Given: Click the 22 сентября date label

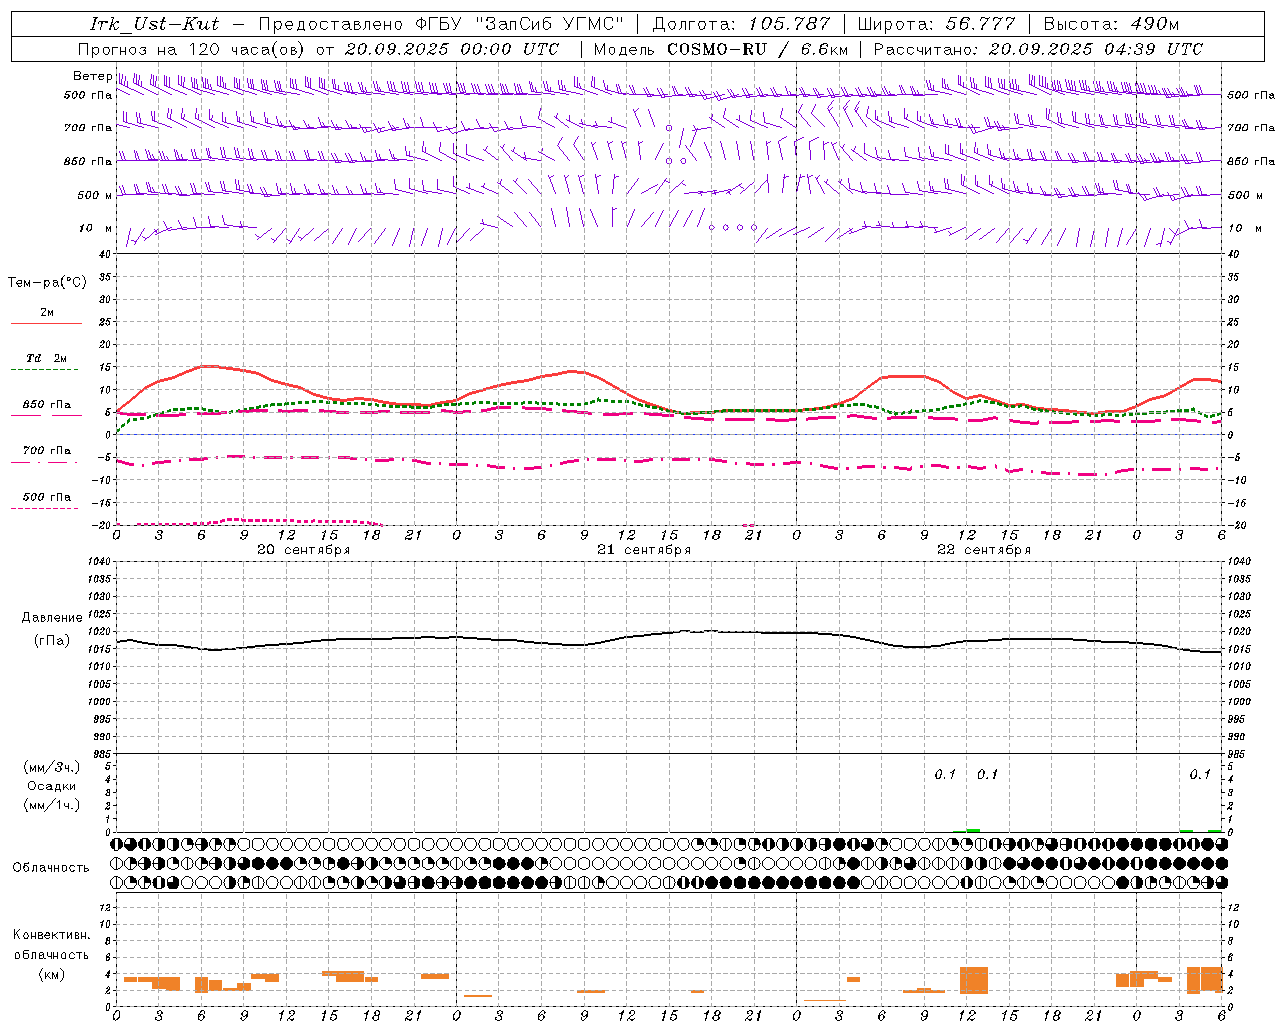Looking at the screenshot, I should (984, 549).
